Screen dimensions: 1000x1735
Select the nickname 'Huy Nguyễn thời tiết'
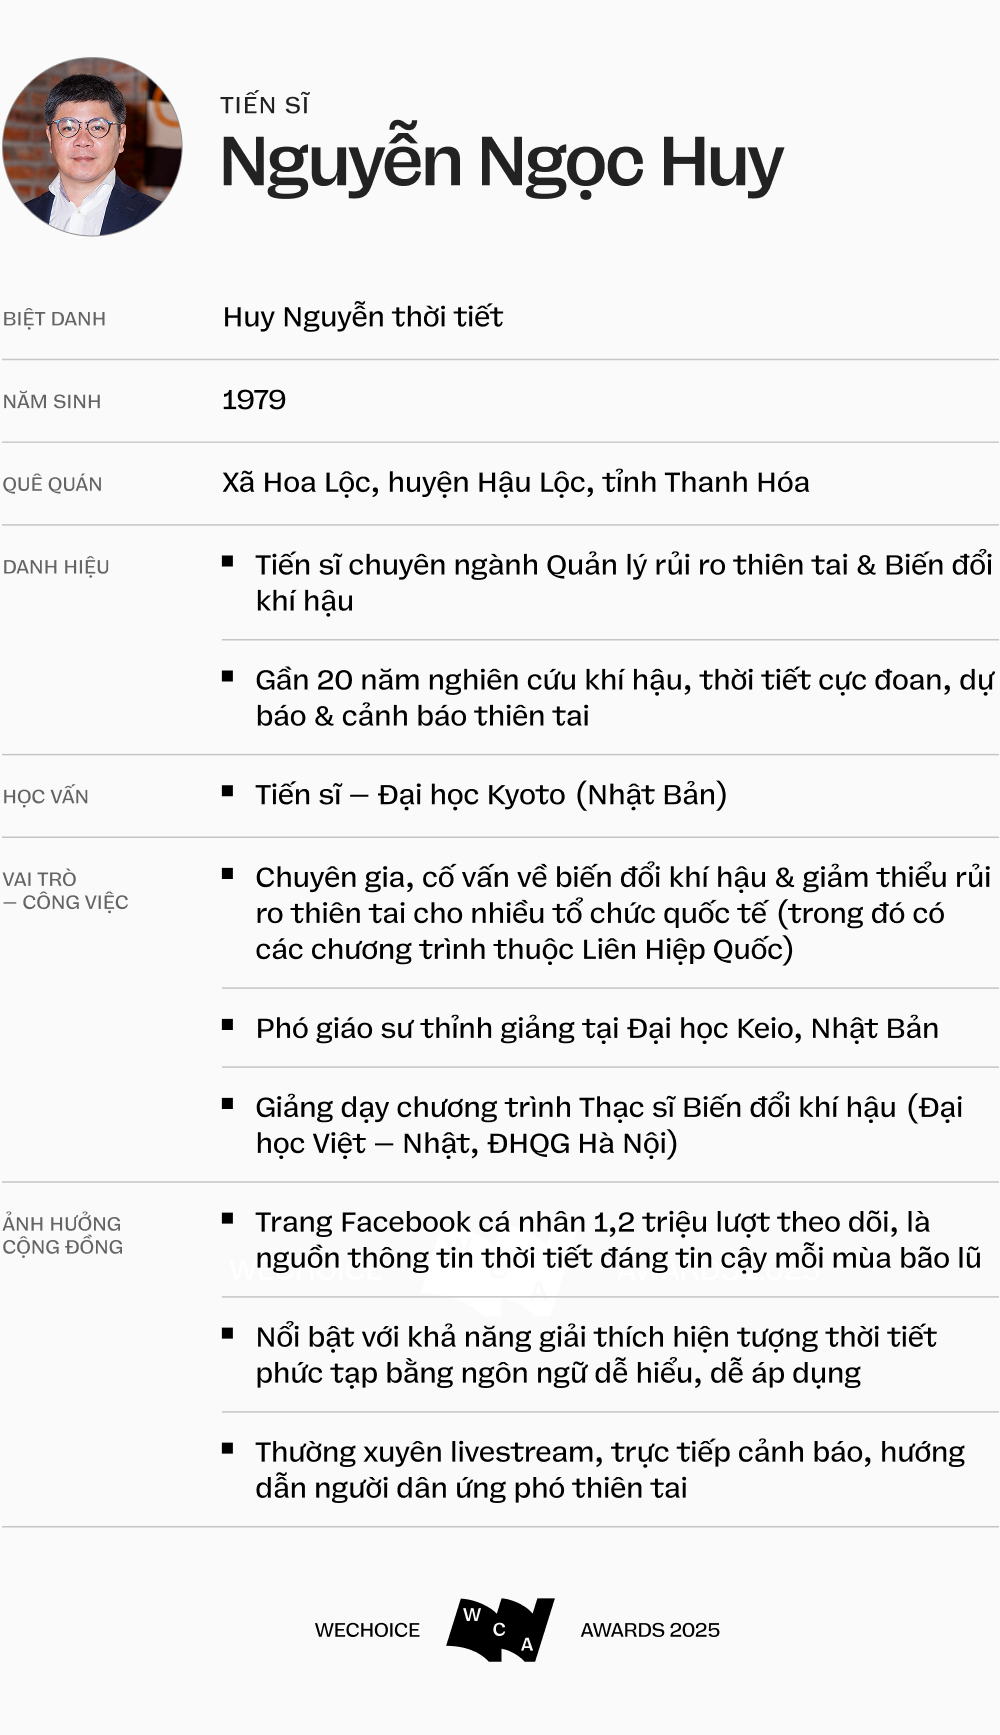click(x=362, y=317)
